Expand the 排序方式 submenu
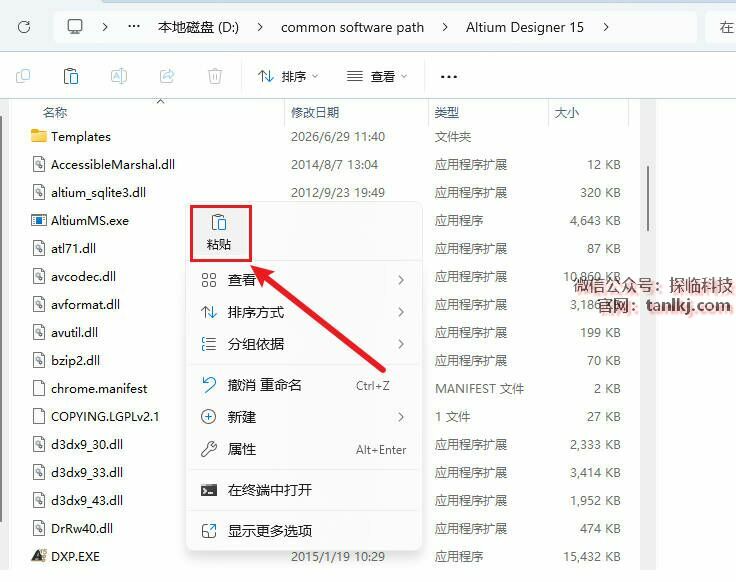Viewport: 736px width, 582px height. pyautogui.click(x=303, y=312)
